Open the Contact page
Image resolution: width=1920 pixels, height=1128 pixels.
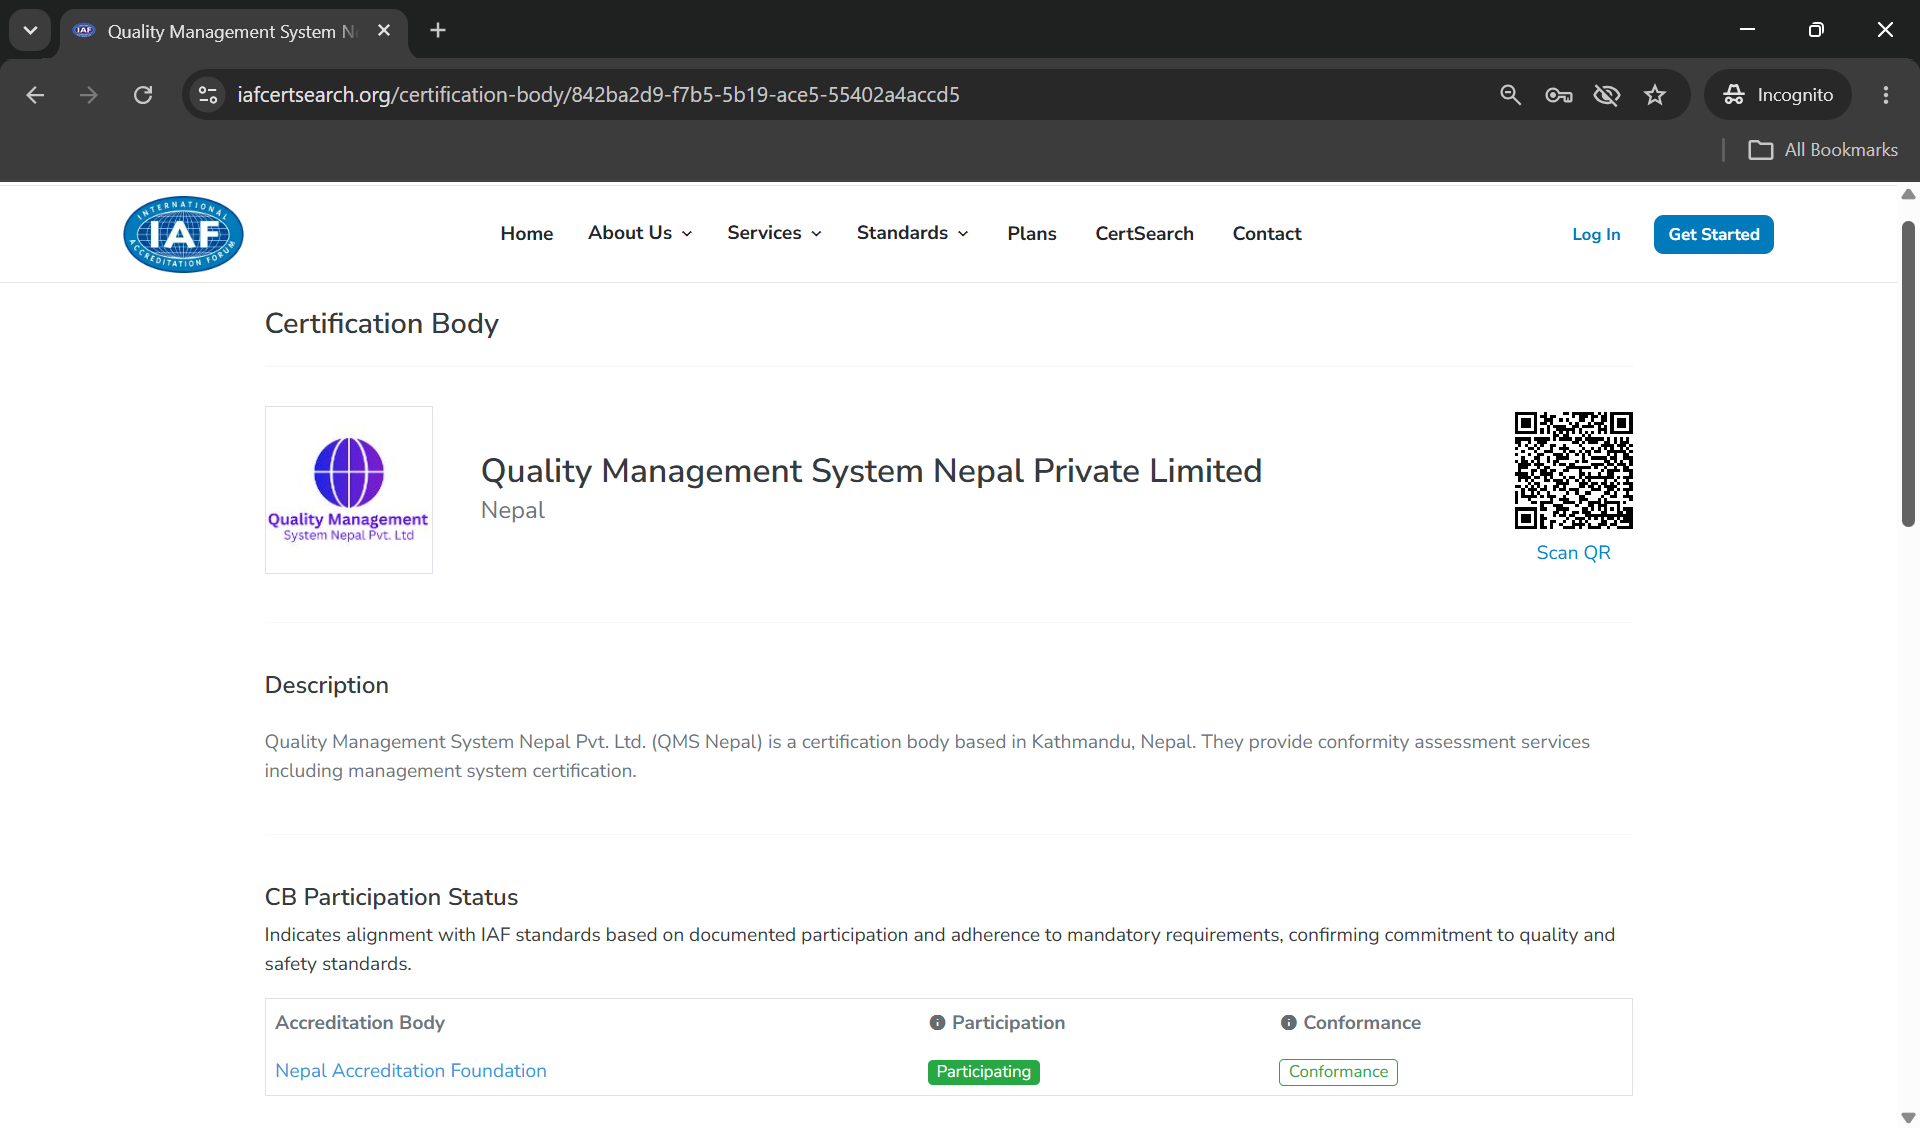[1267, 233]
